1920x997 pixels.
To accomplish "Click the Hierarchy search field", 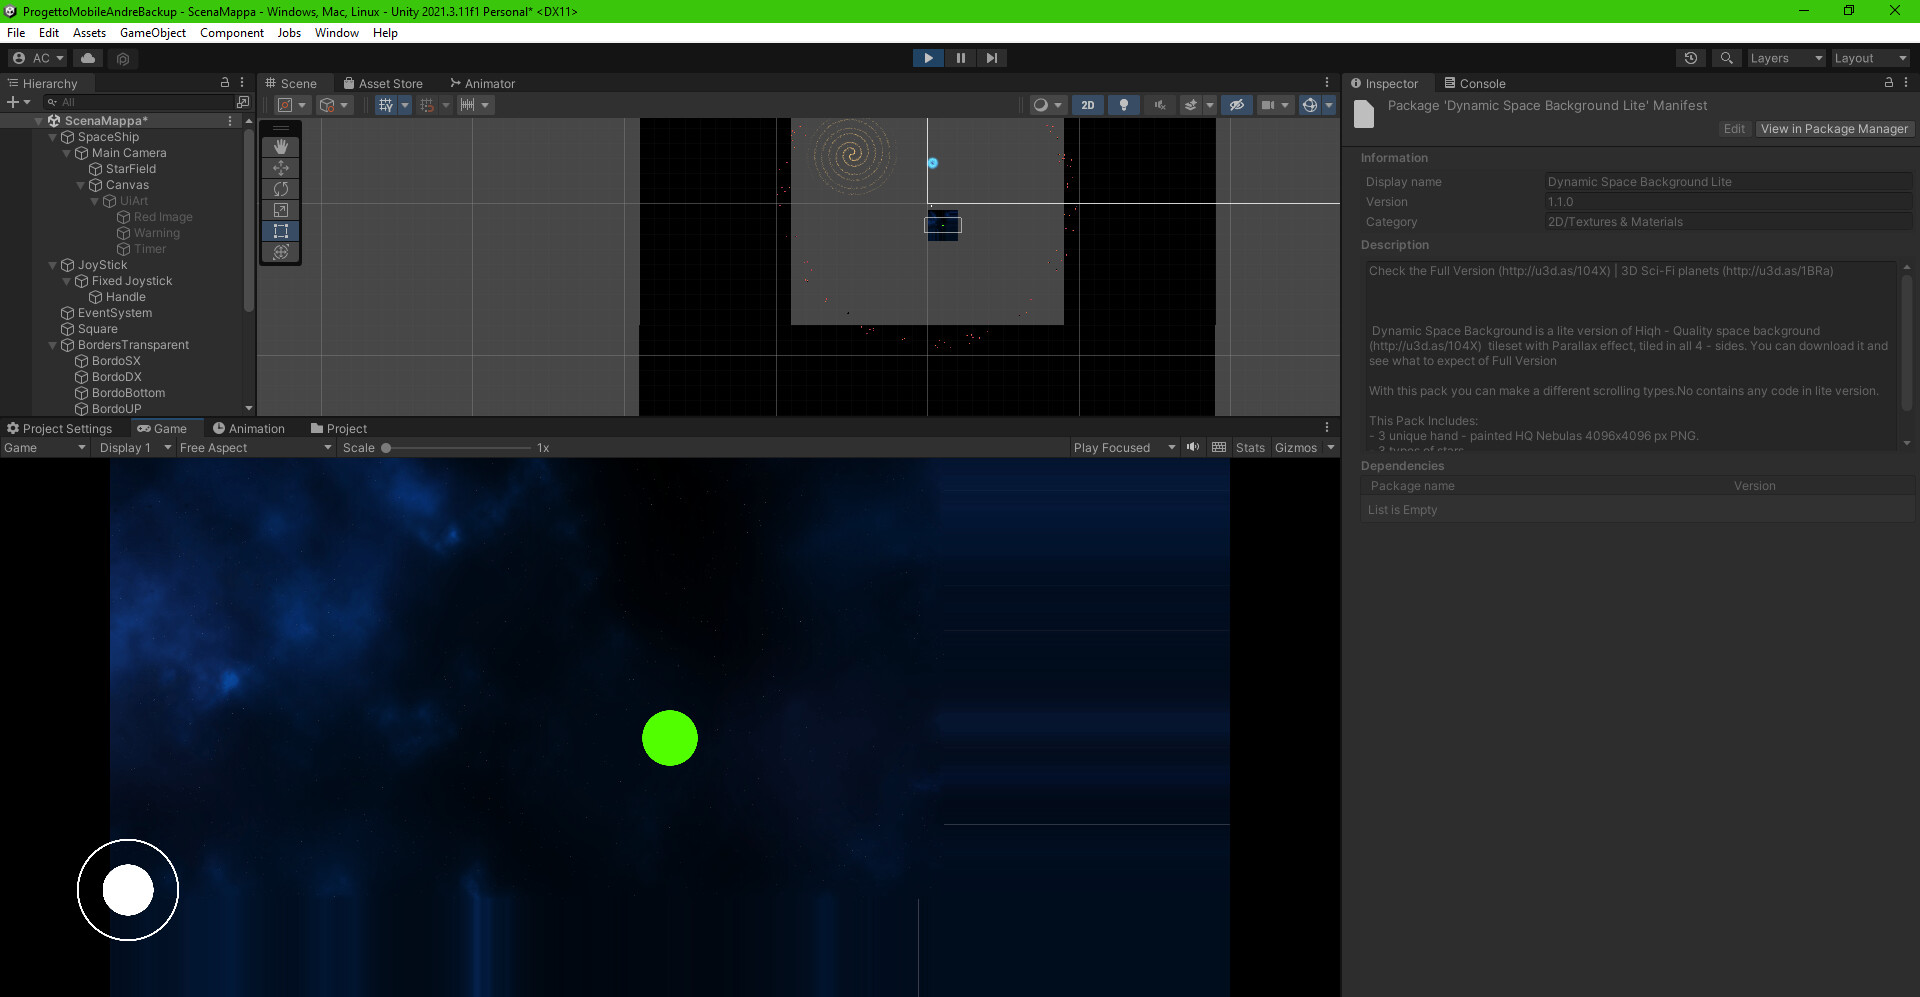I will coord(140,101).
